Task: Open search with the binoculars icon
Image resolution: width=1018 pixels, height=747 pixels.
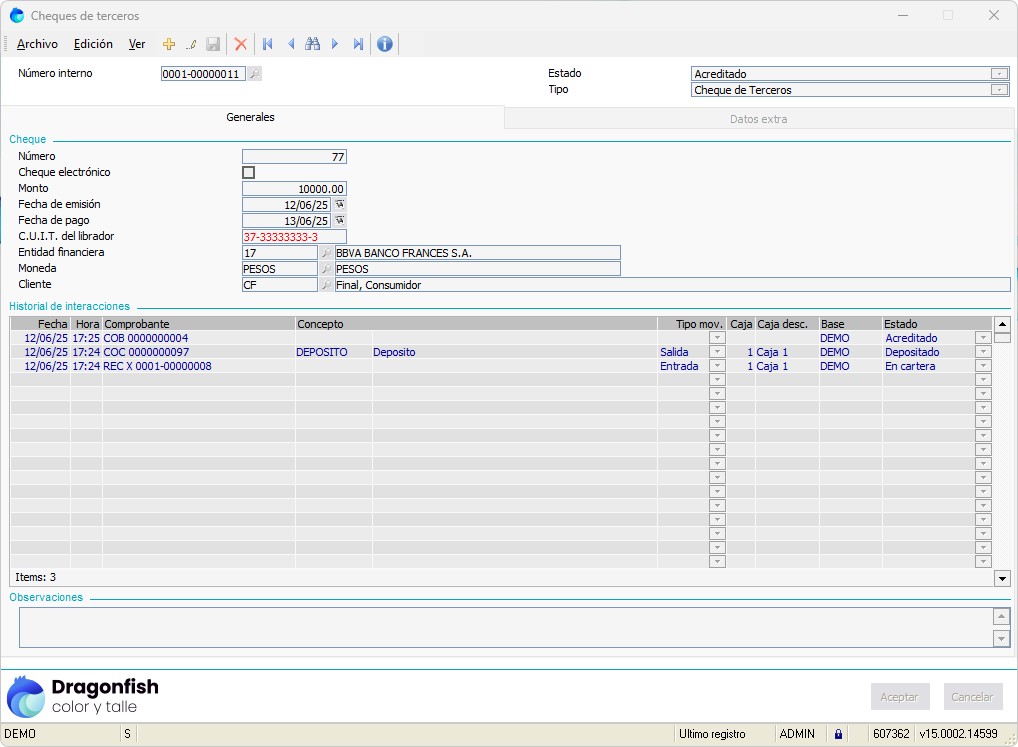Action: [x=312, y=44]
